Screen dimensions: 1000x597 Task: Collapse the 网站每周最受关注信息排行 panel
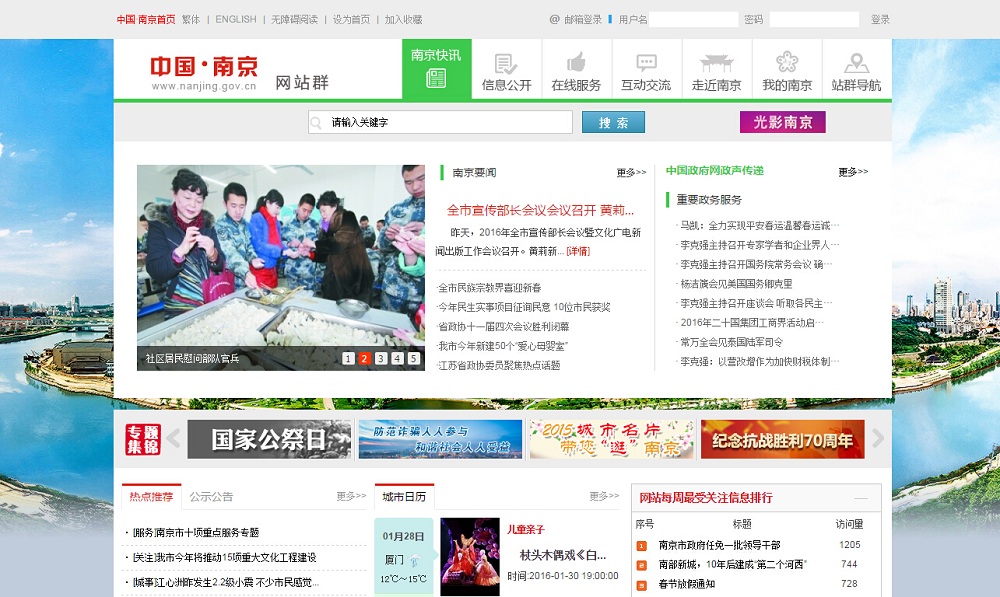point(861,498)
